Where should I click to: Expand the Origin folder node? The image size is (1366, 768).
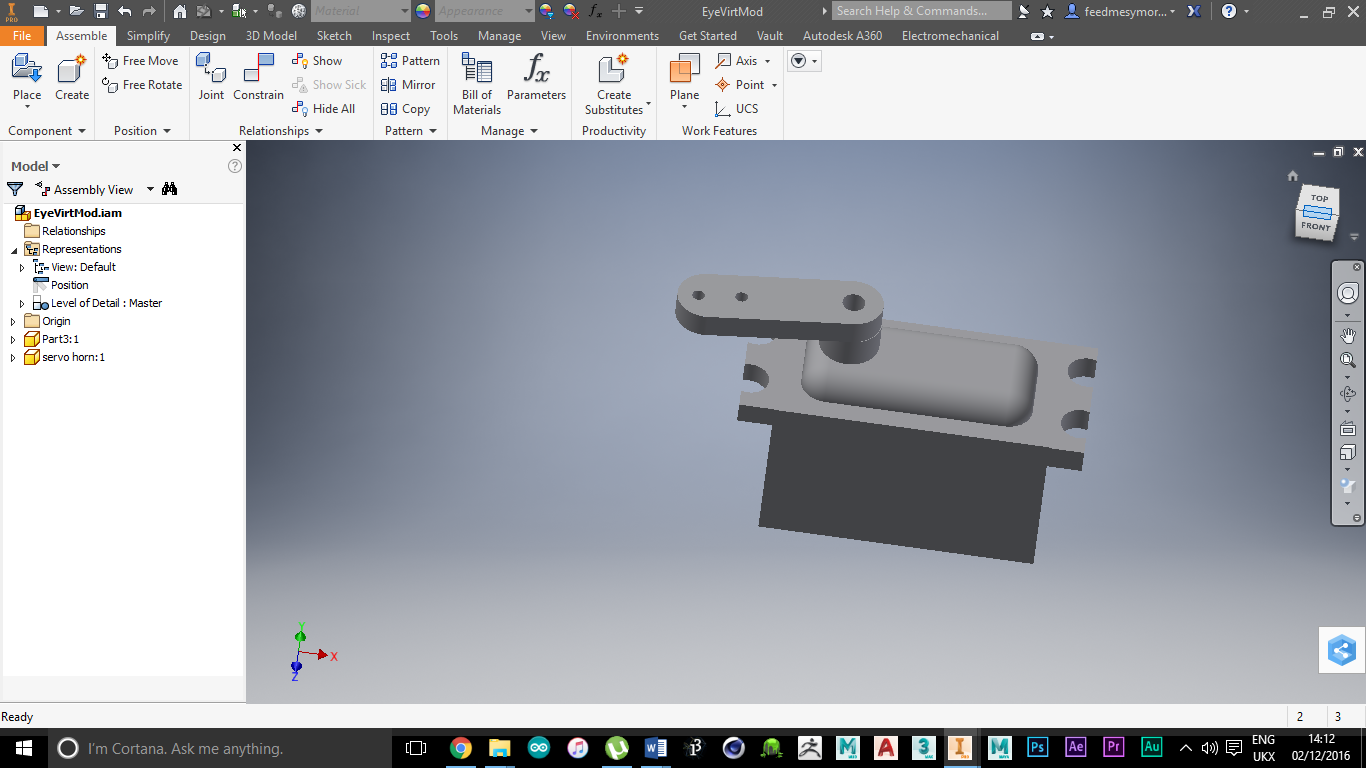pos(13,321)
